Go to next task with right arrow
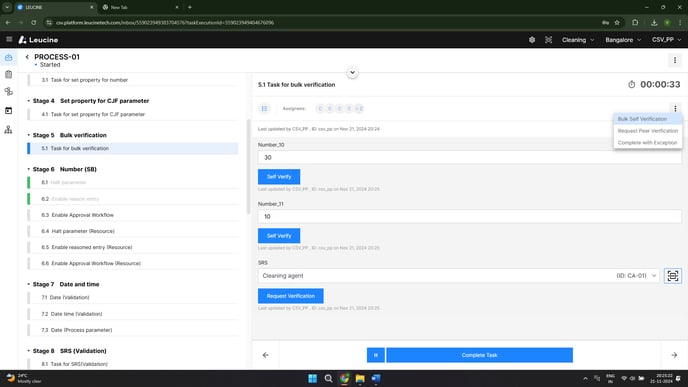Viewport: 688px width, 387px height. tap(674, 355)
